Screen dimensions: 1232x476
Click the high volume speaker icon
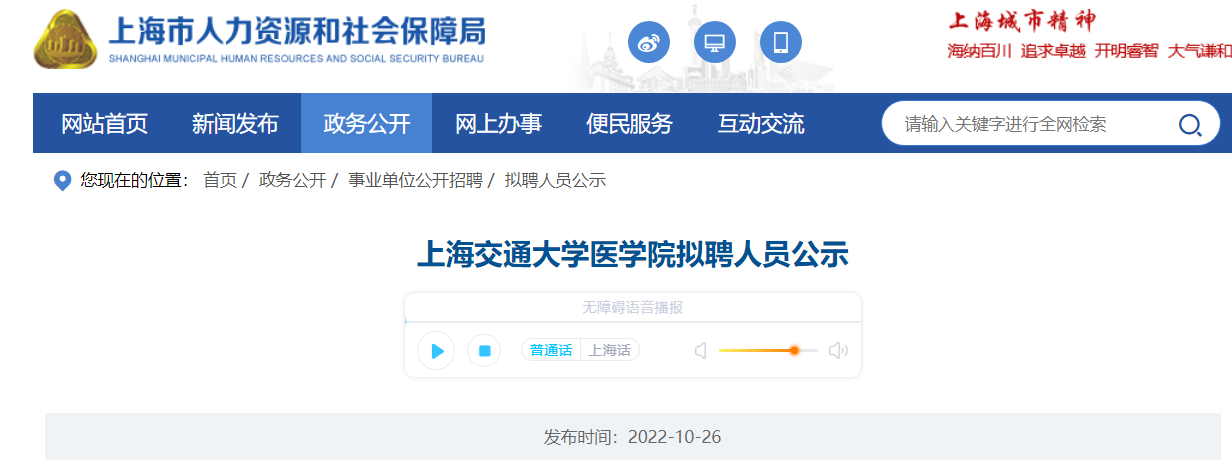click(838, 350)
